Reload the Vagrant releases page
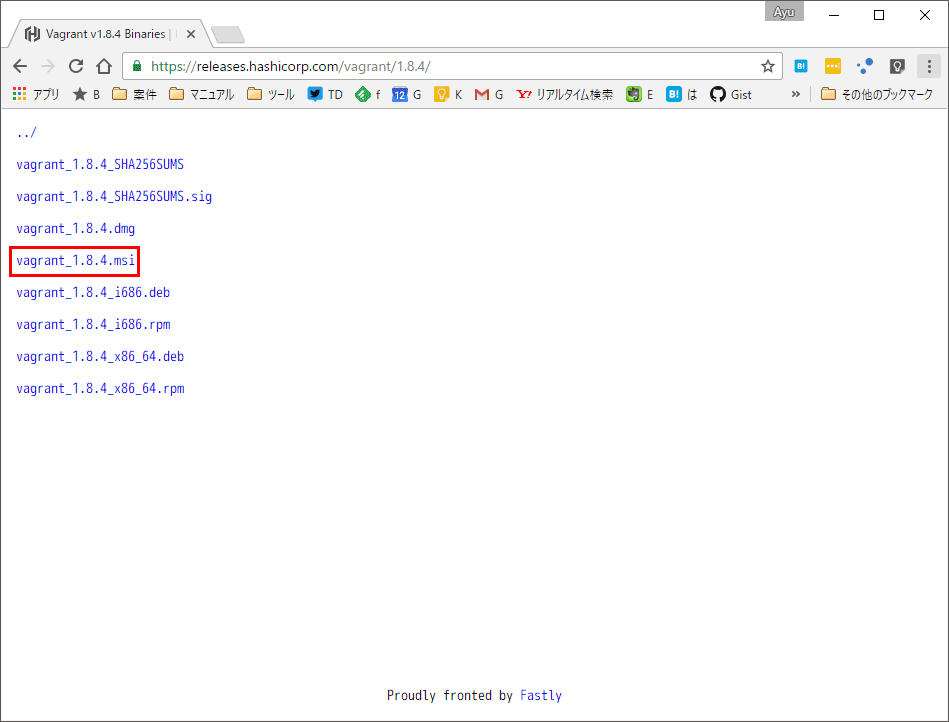 [x=76, y=66]
